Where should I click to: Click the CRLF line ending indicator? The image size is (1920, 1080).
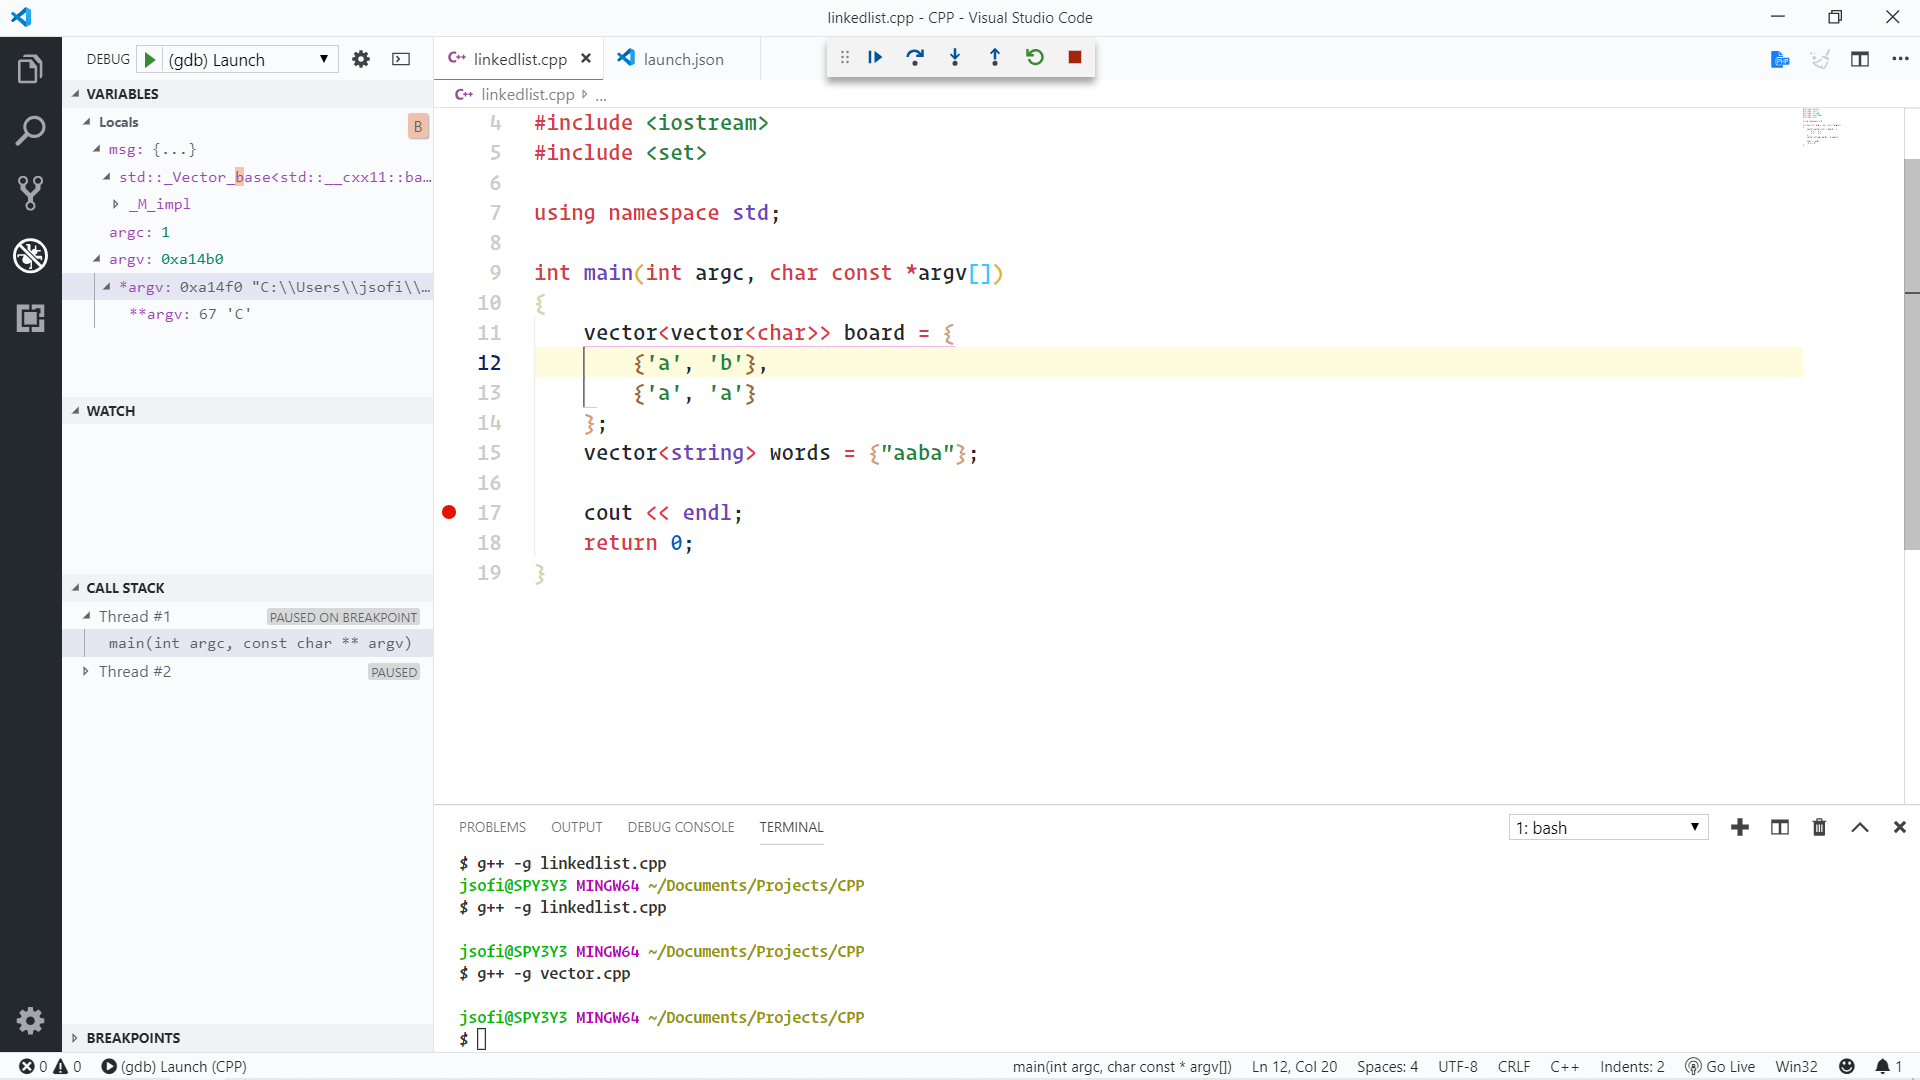coord(1513,1067)
